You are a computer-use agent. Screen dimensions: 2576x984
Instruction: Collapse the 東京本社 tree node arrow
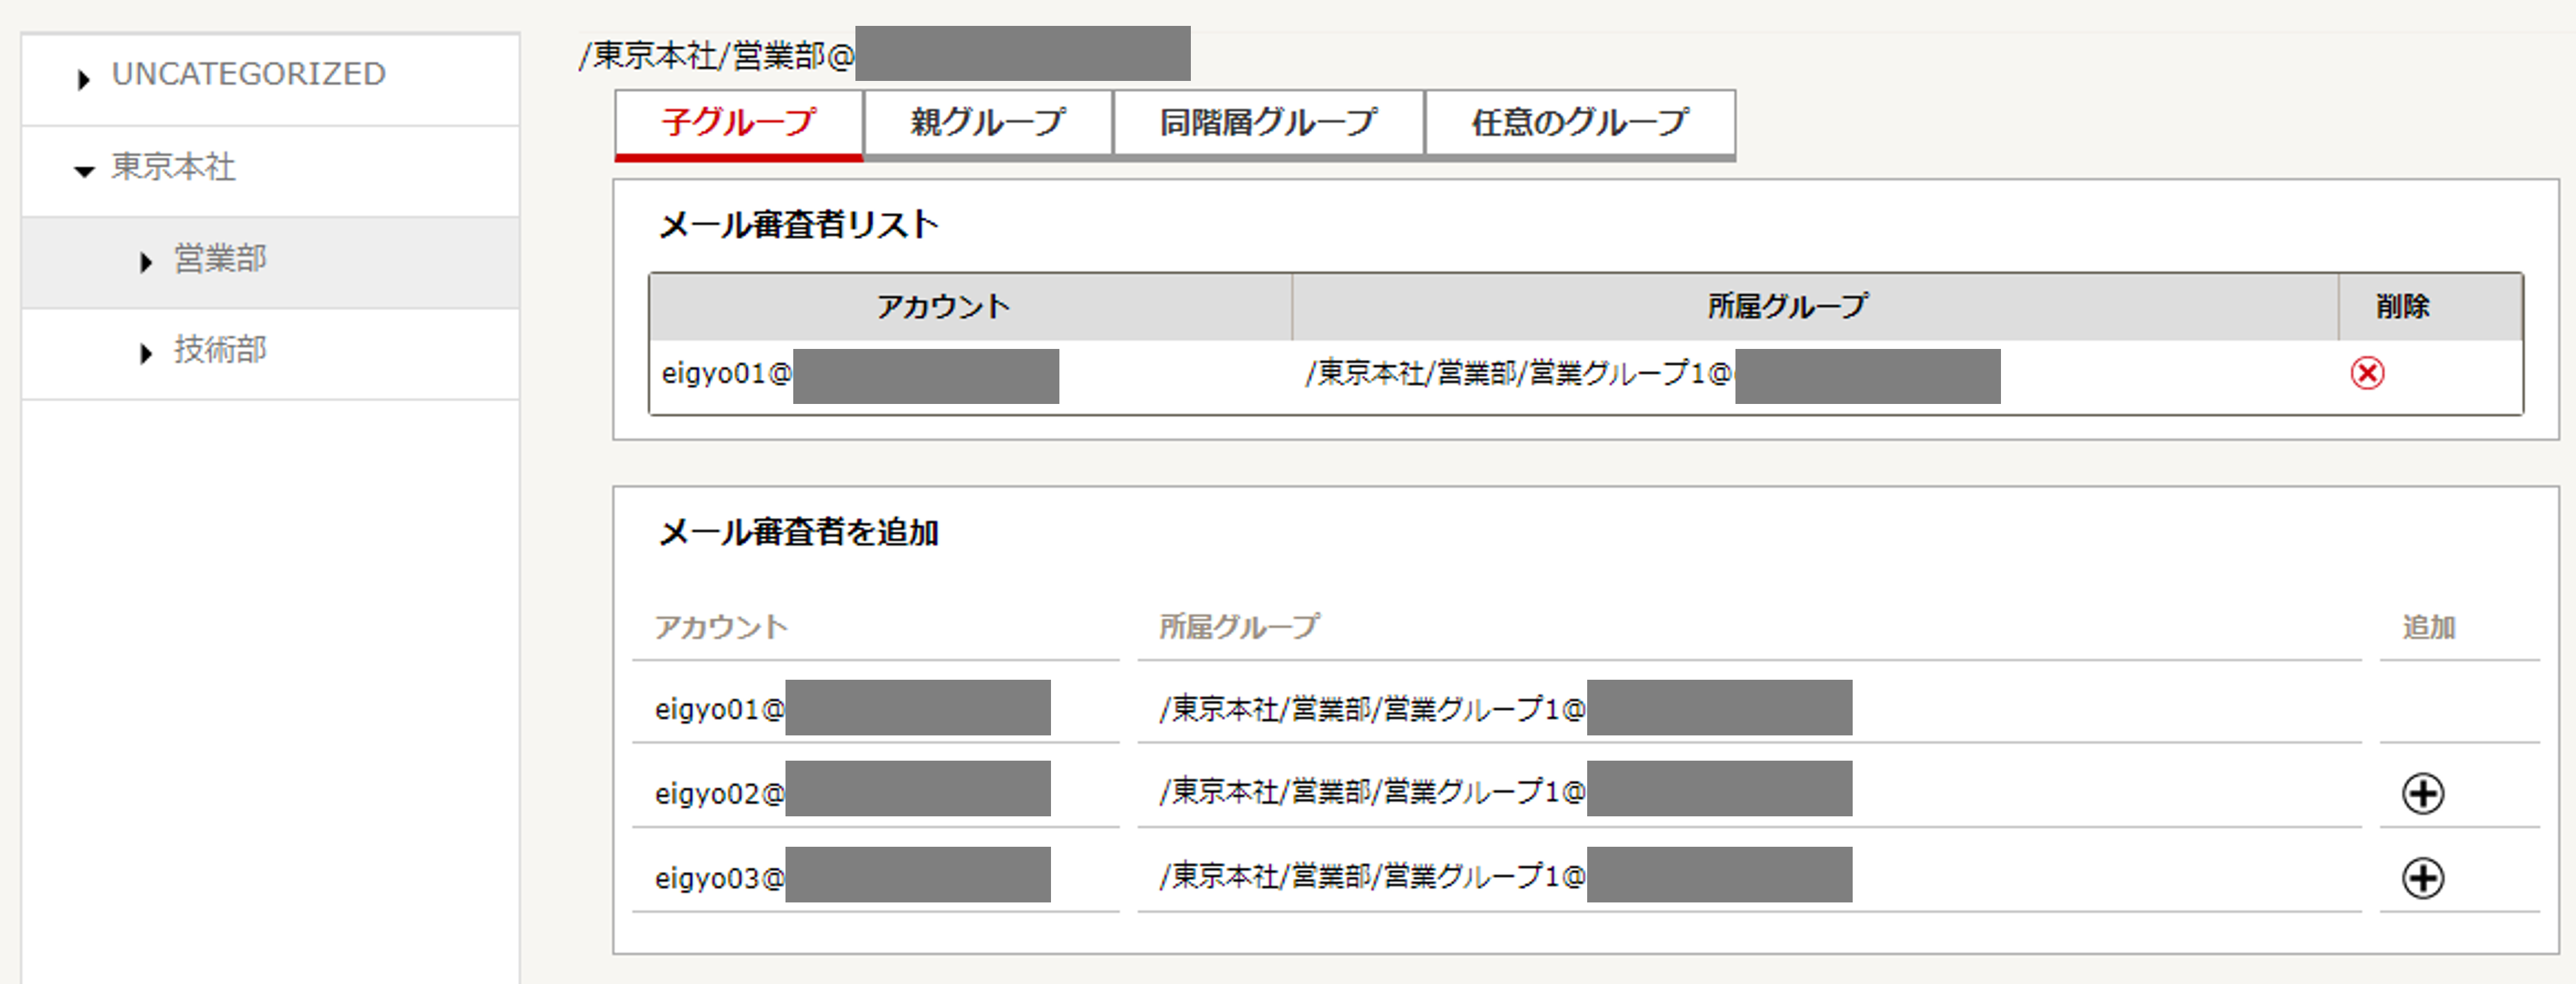[84, 172]
